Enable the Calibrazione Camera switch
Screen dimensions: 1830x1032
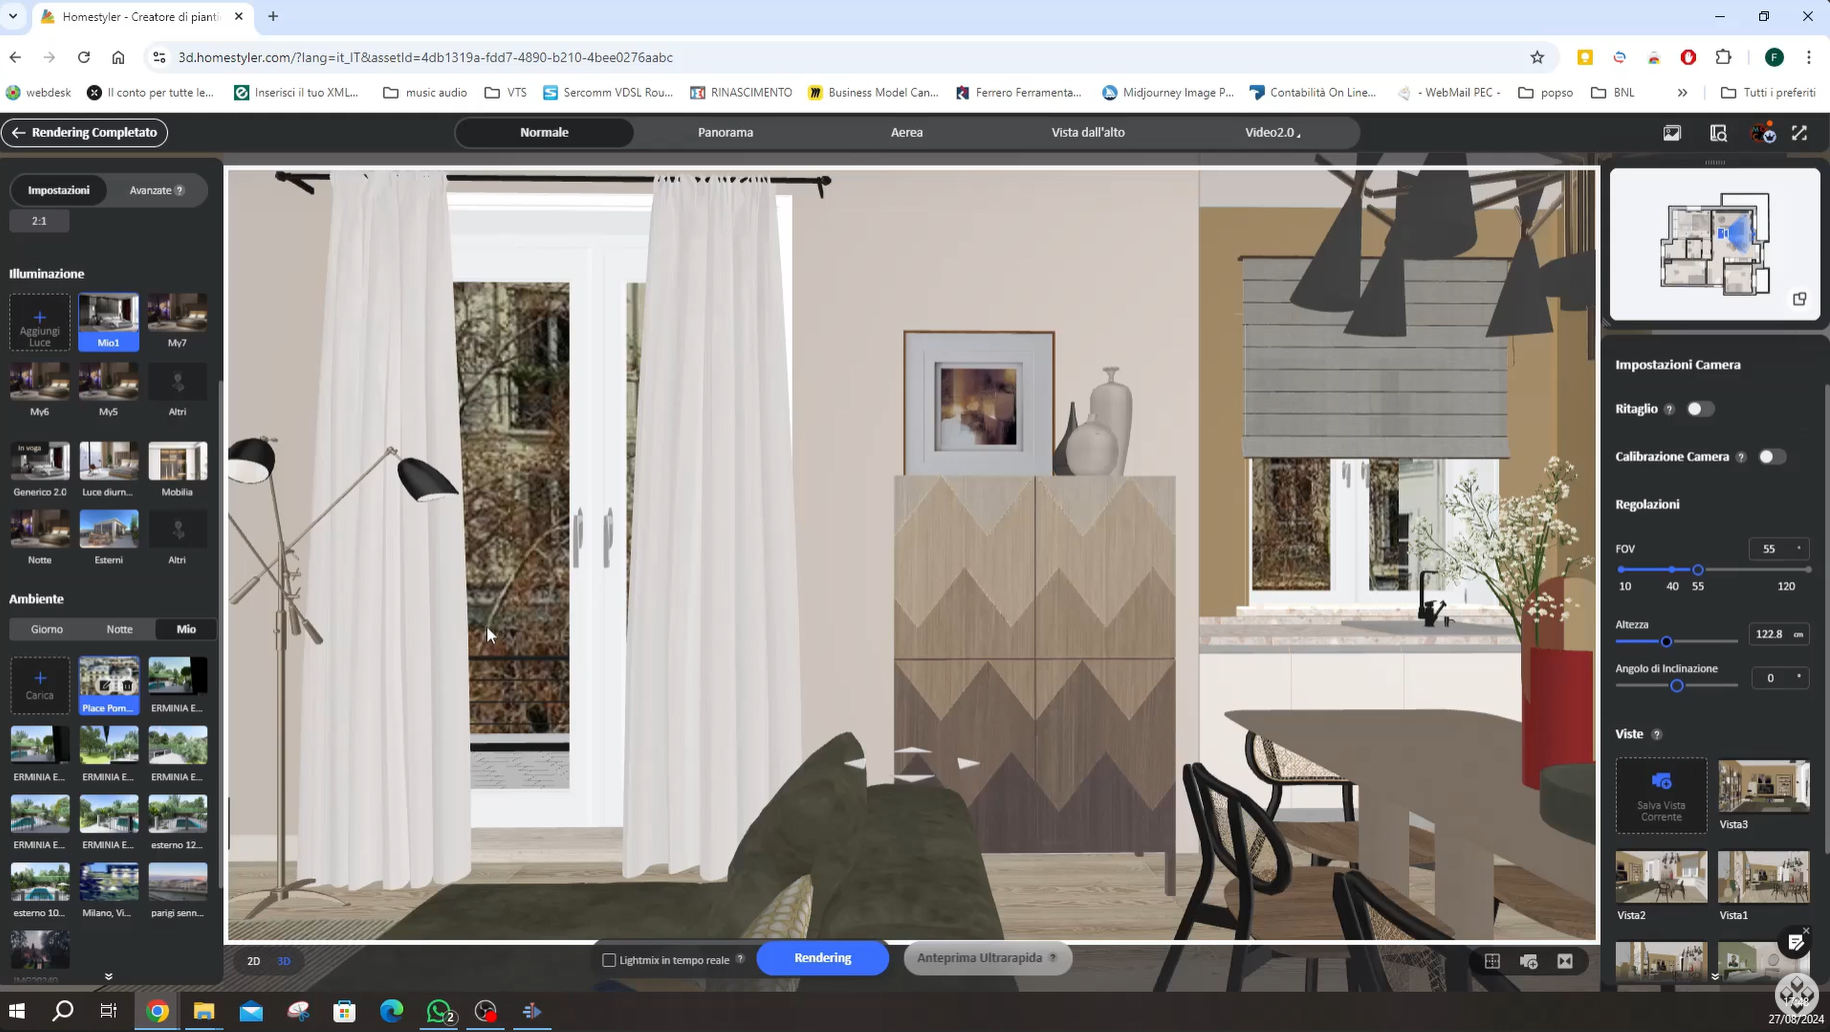pyautogui.click(x=1772, y=457)
